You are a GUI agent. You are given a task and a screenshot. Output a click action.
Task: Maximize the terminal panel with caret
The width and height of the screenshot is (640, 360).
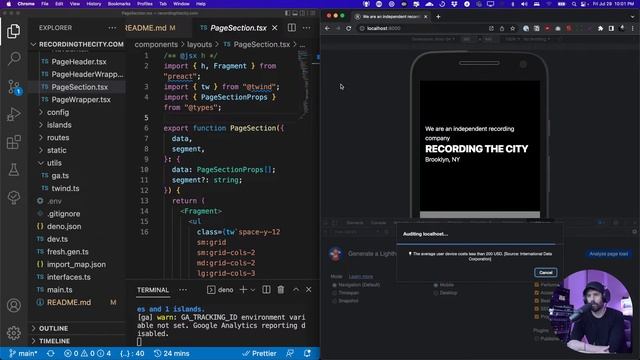(296, 290)
